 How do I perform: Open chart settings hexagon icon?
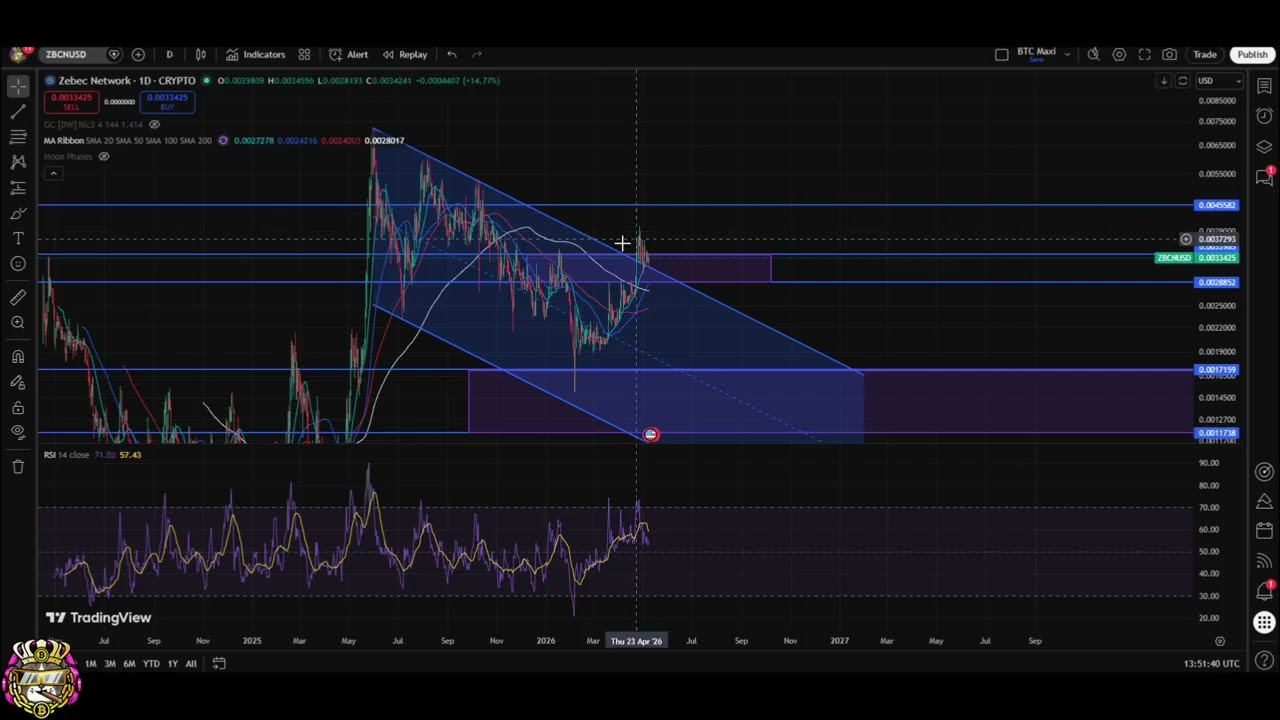(1119, 55)
